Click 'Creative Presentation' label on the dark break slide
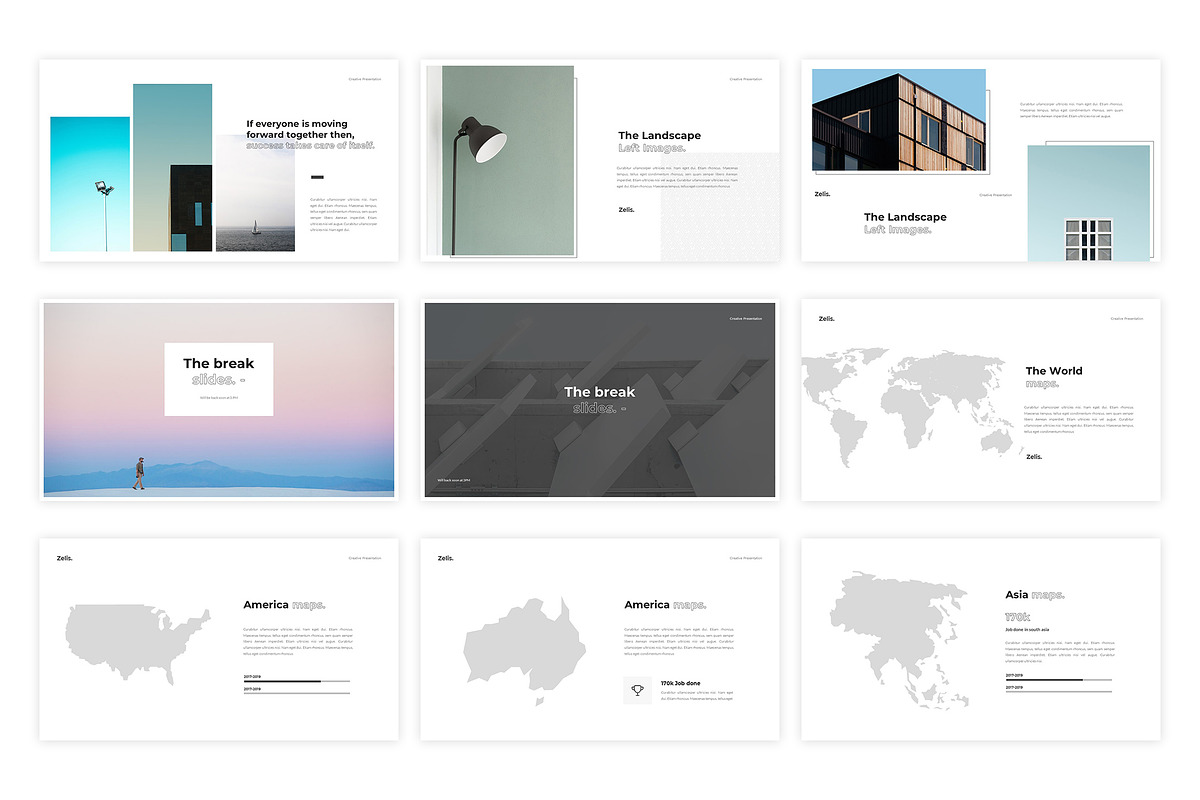Screen dimensions: 1200x800 [746, 319]
